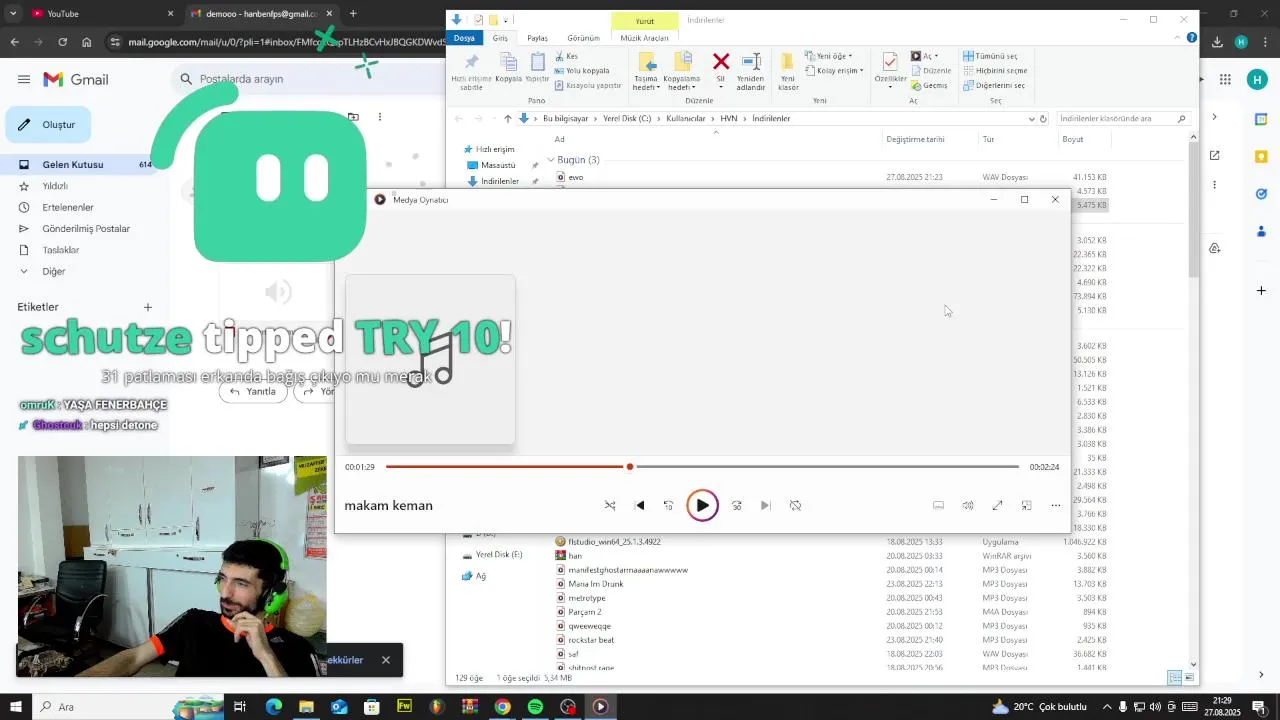Click Geçmiş in Explorer ribbon
1280x720 pixels.
929,86
